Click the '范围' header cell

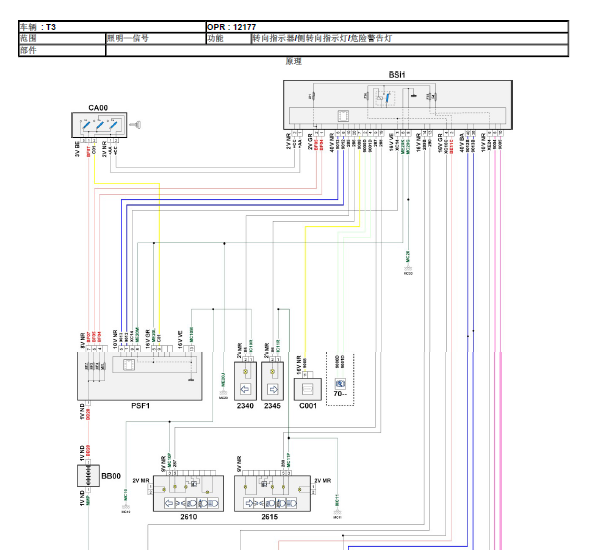pos(62,38)
